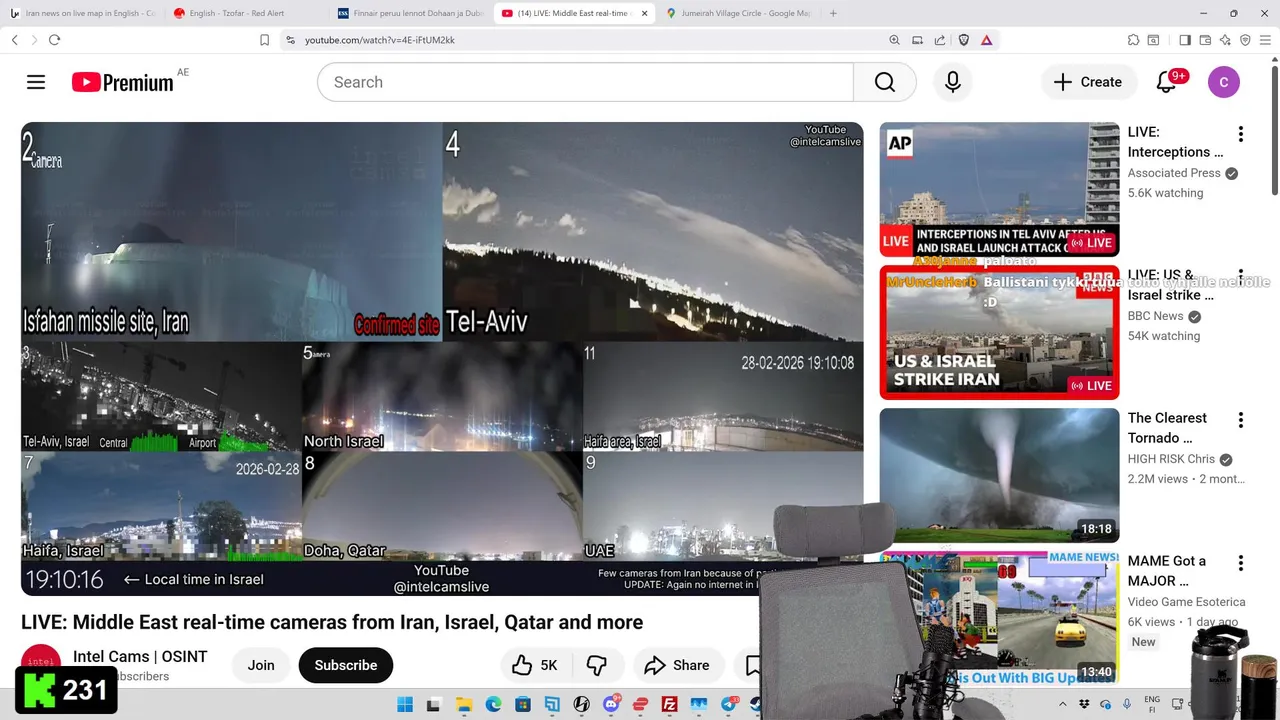This screenshot has width=1280, height=720.
Task: Start voice search with microphone
Action: coord(953,82)
